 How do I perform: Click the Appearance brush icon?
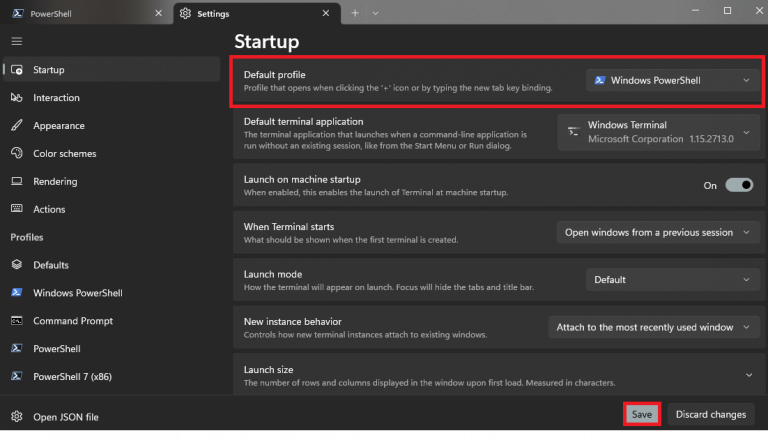click(x=17, y=125)
